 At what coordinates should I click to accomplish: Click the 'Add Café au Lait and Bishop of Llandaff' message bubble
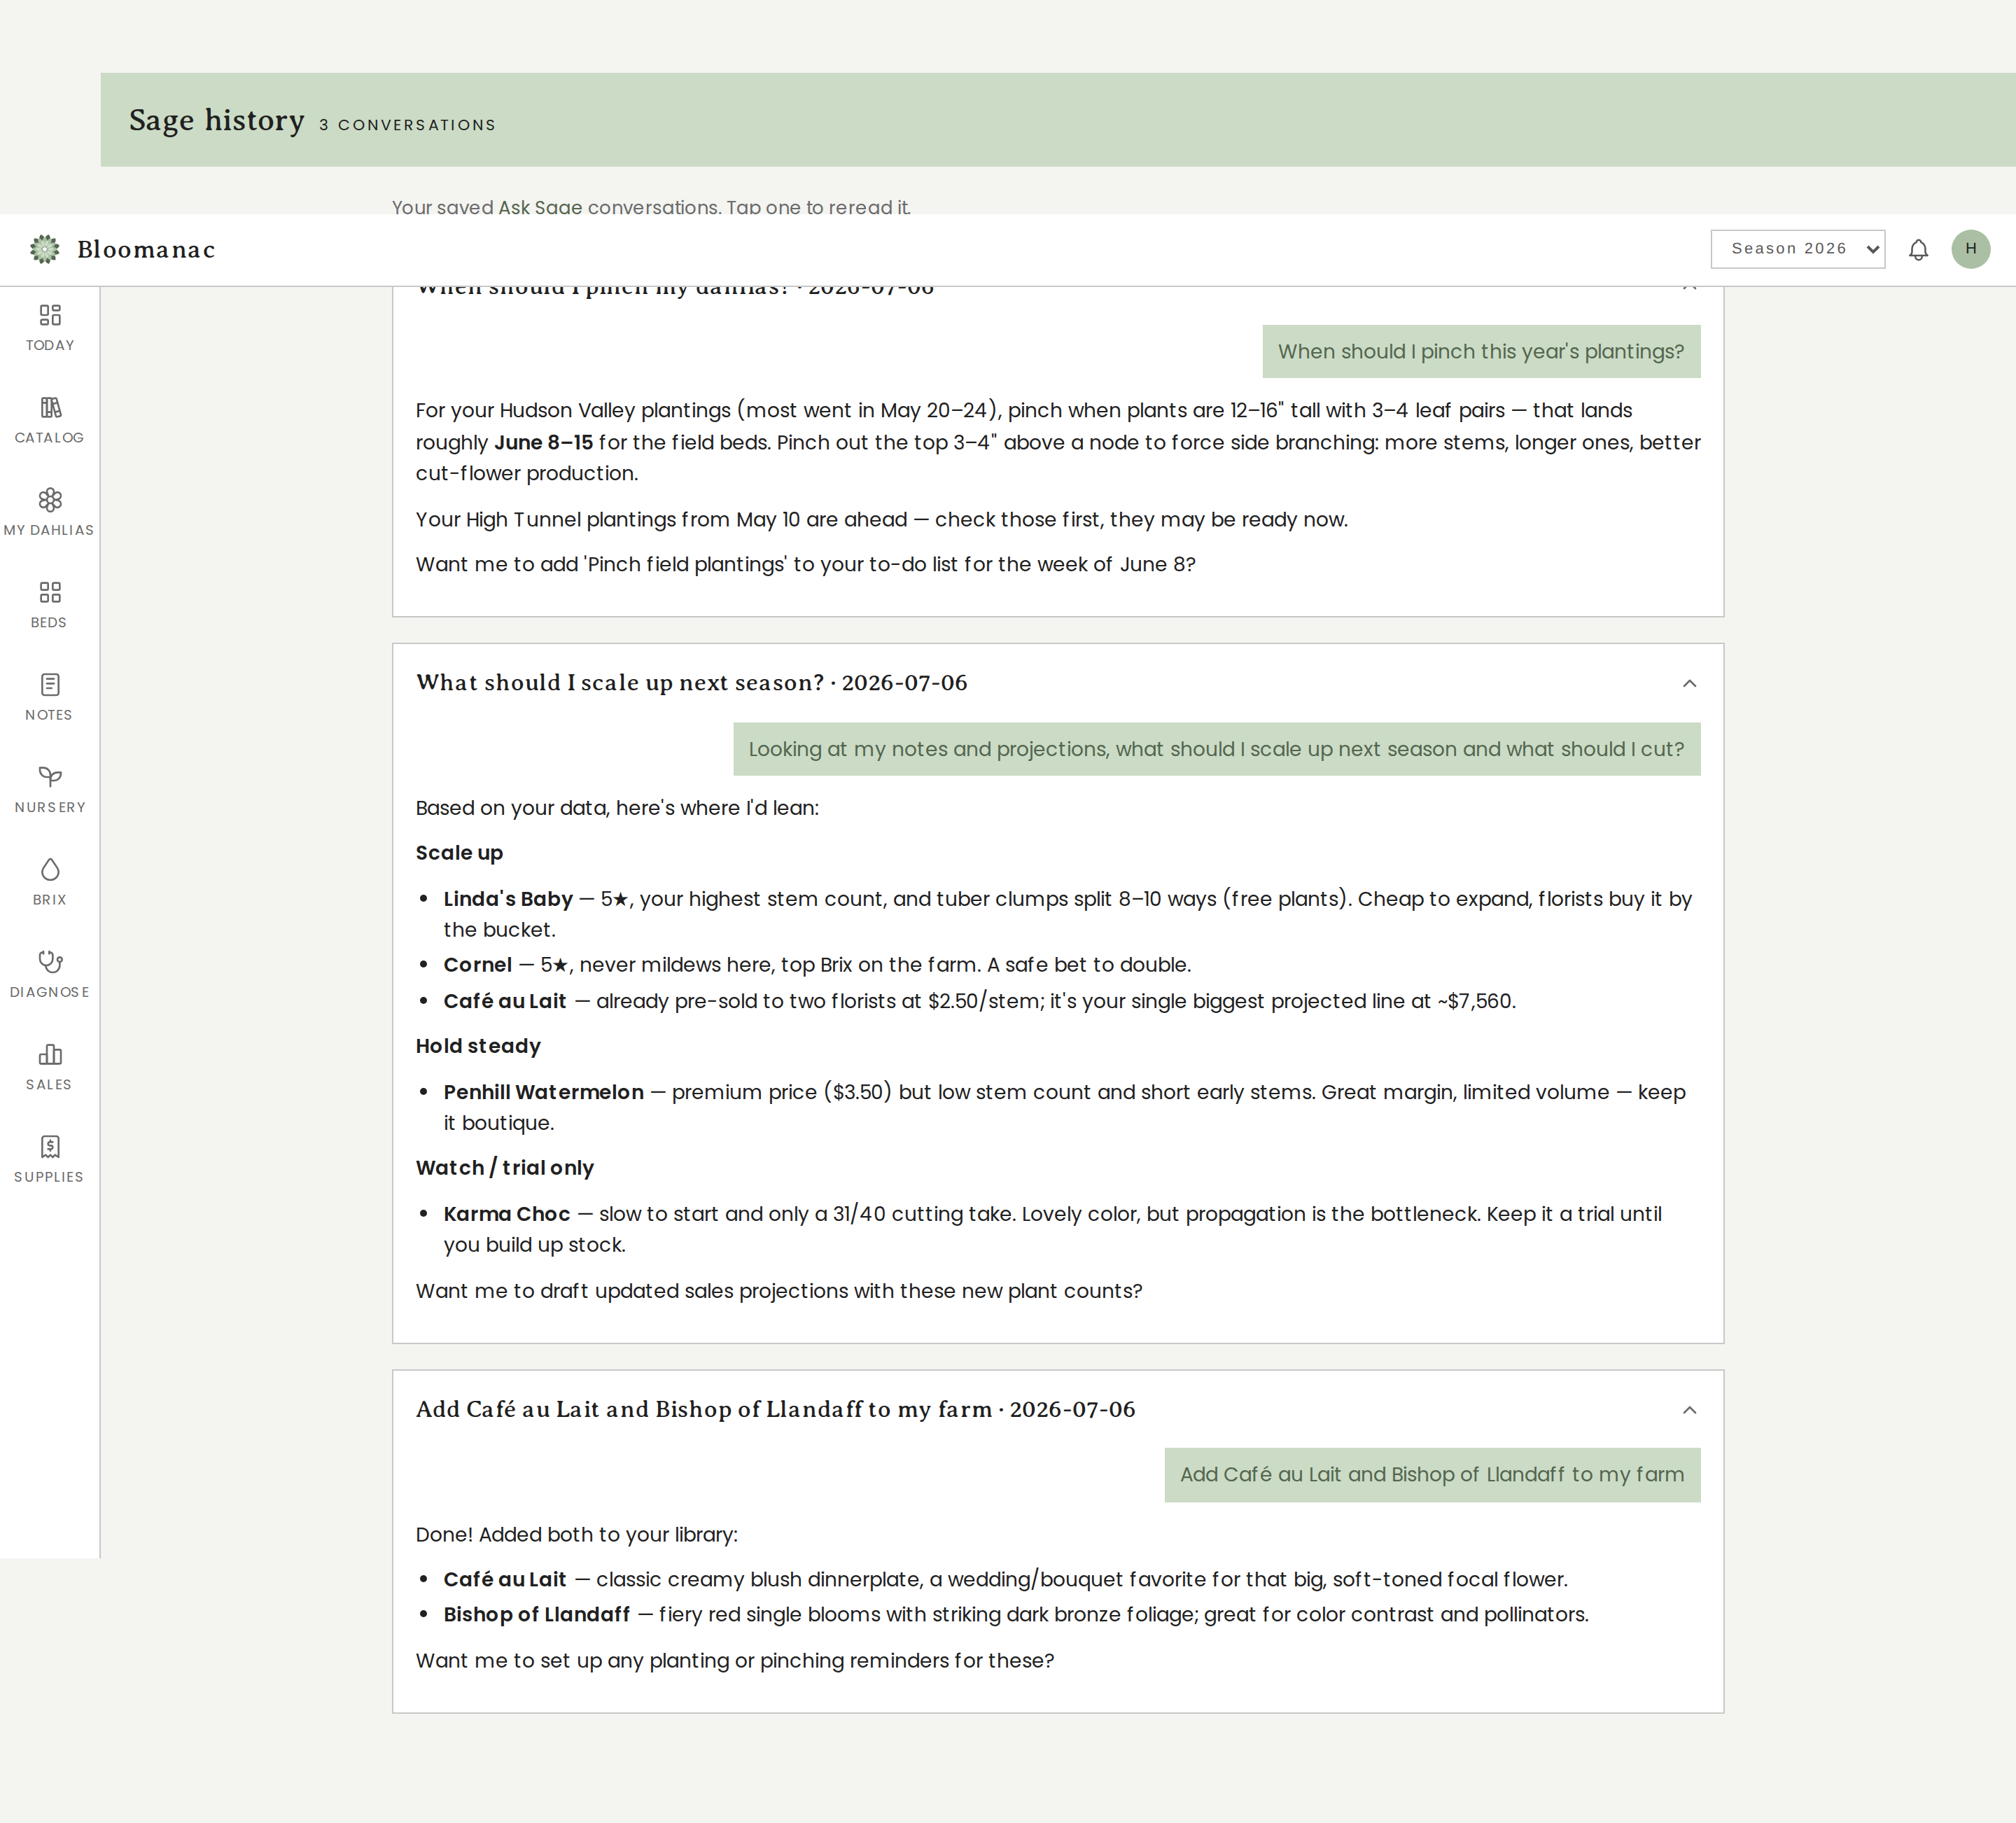coord(1432,1474)
